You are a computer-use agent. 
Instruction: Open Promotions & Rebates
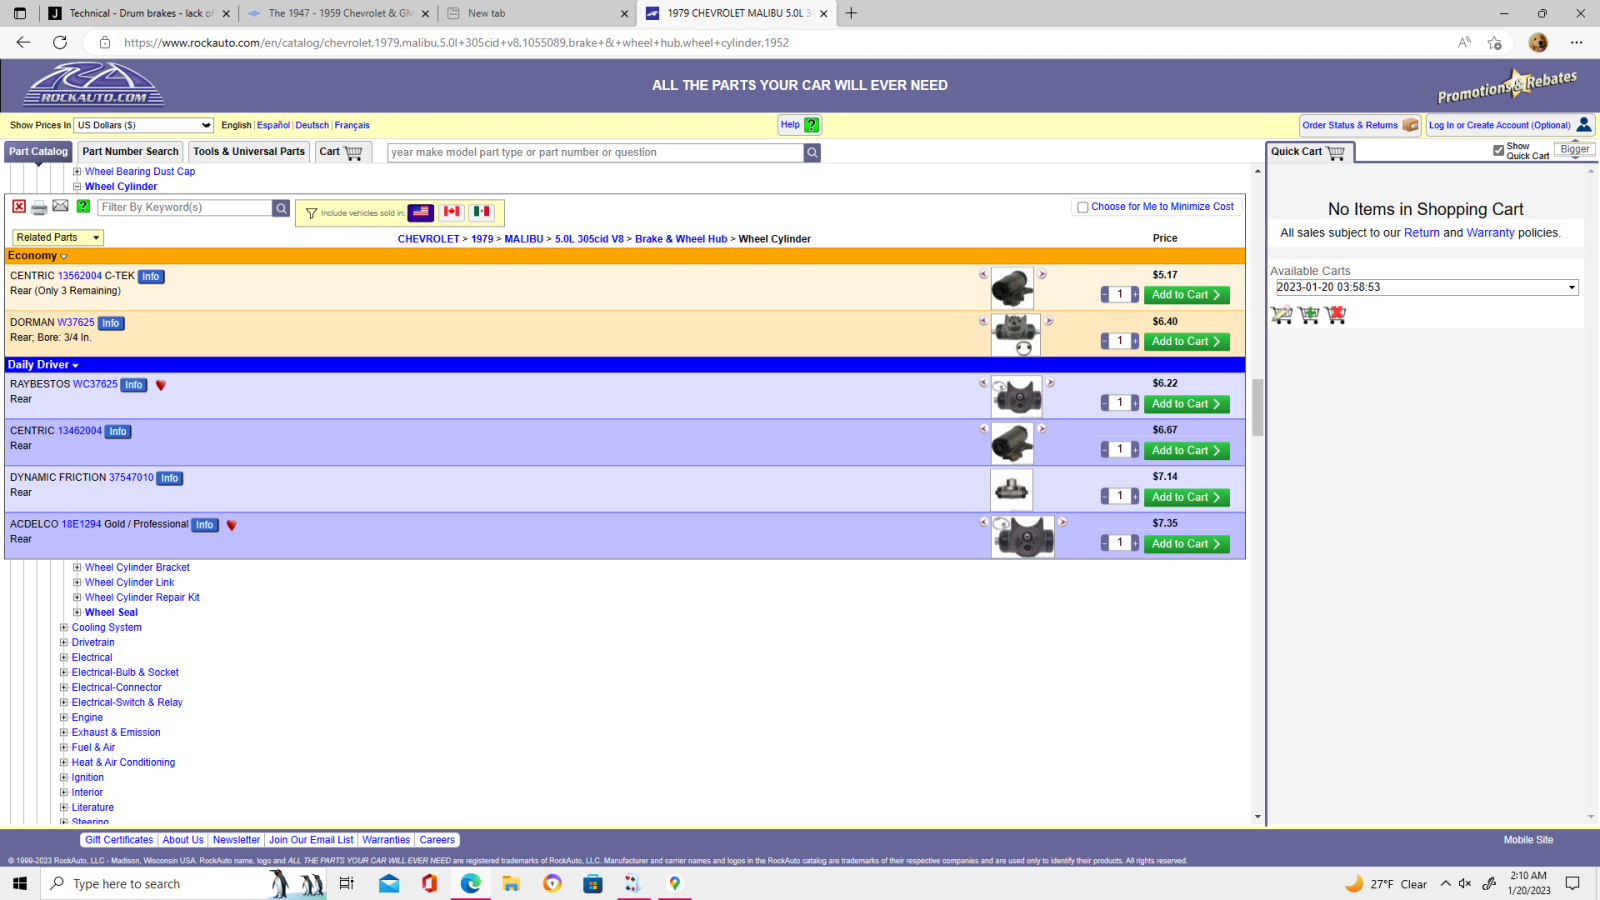(1507, 86)
